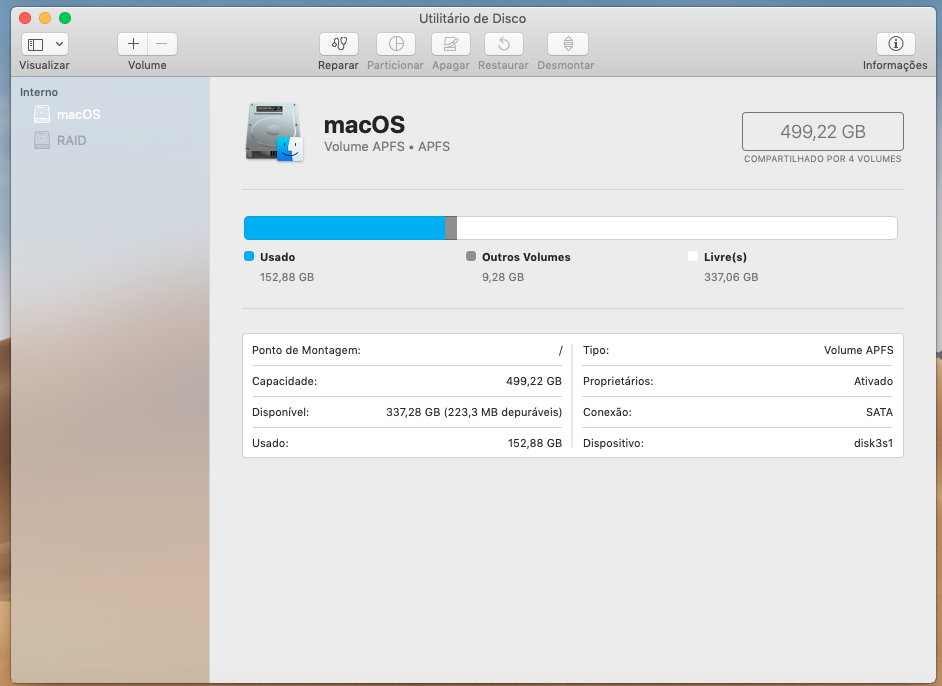
Task: Click the RAID disk icon in sidebar
Action: pyautogui.click(x=42, y=140)
